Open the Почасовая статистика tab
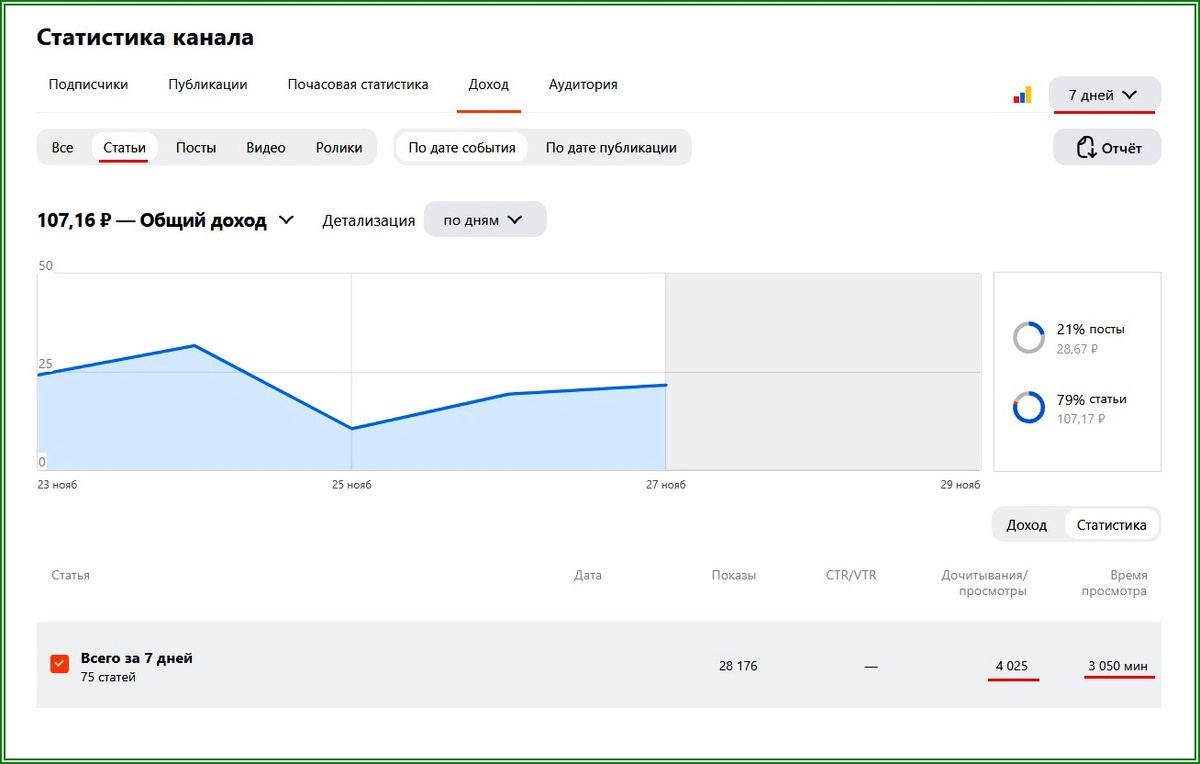The height and width of the screenshot is (764, 1200). pos(358,85)
